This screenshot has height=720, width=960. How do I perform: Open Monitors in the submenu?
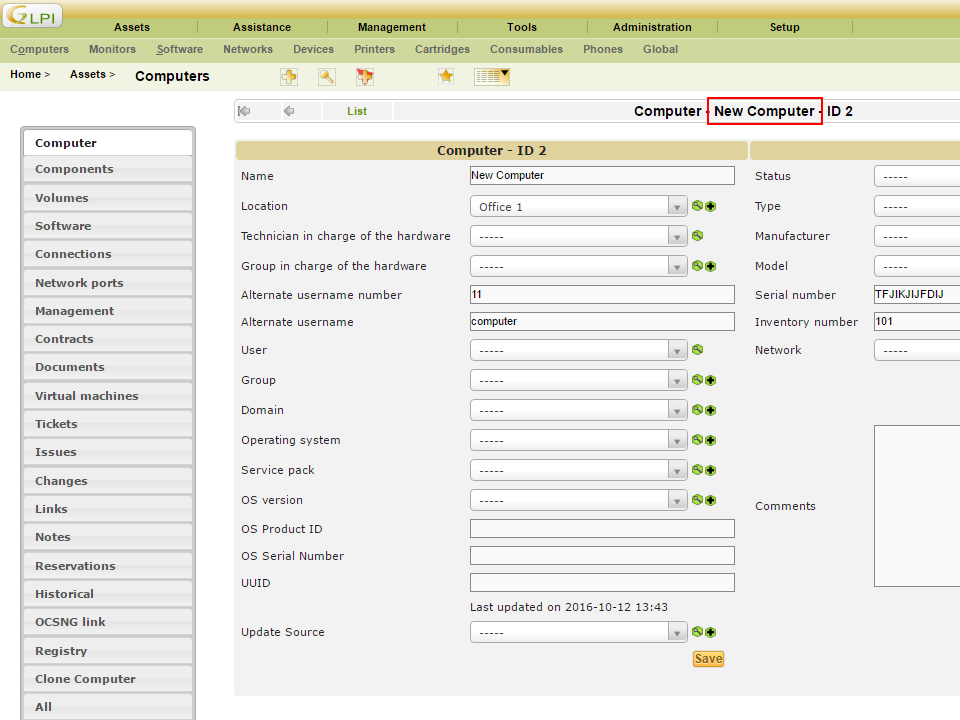112,49
